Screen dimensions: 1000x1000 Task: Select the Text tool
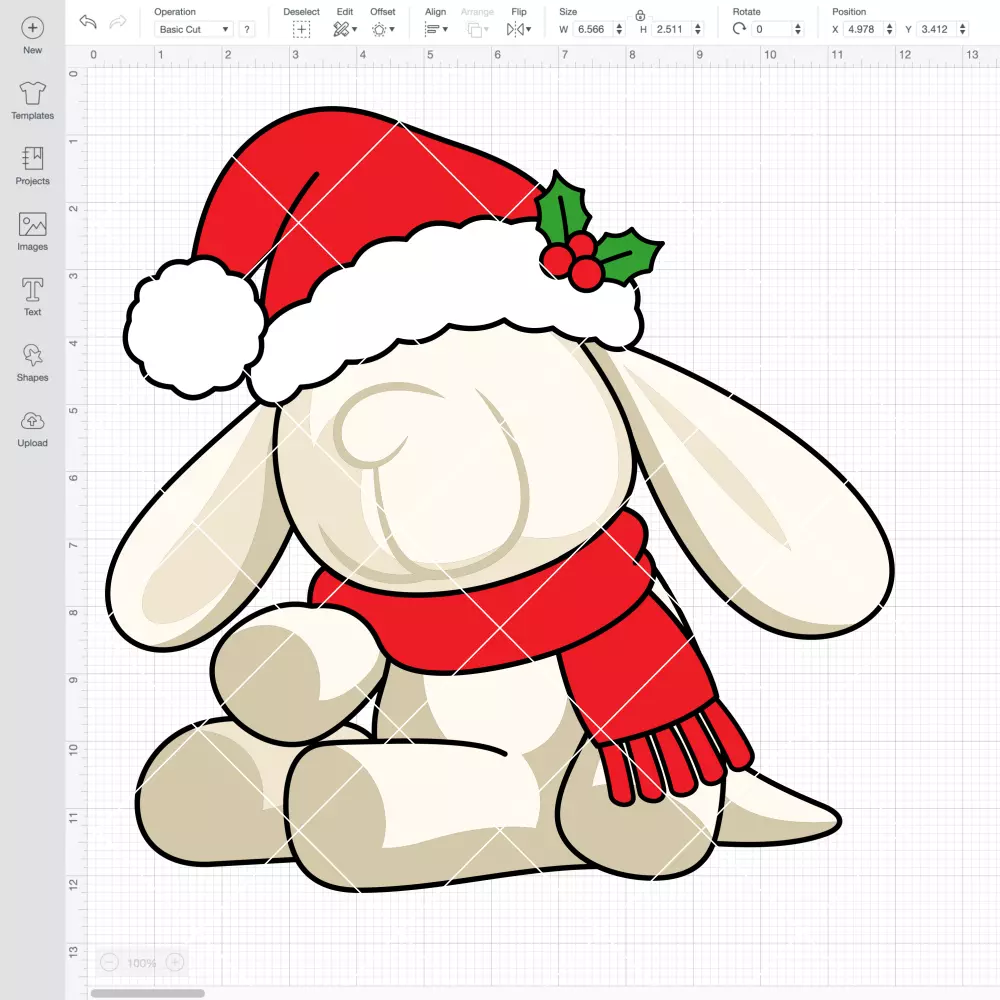[x=33, y=297]
